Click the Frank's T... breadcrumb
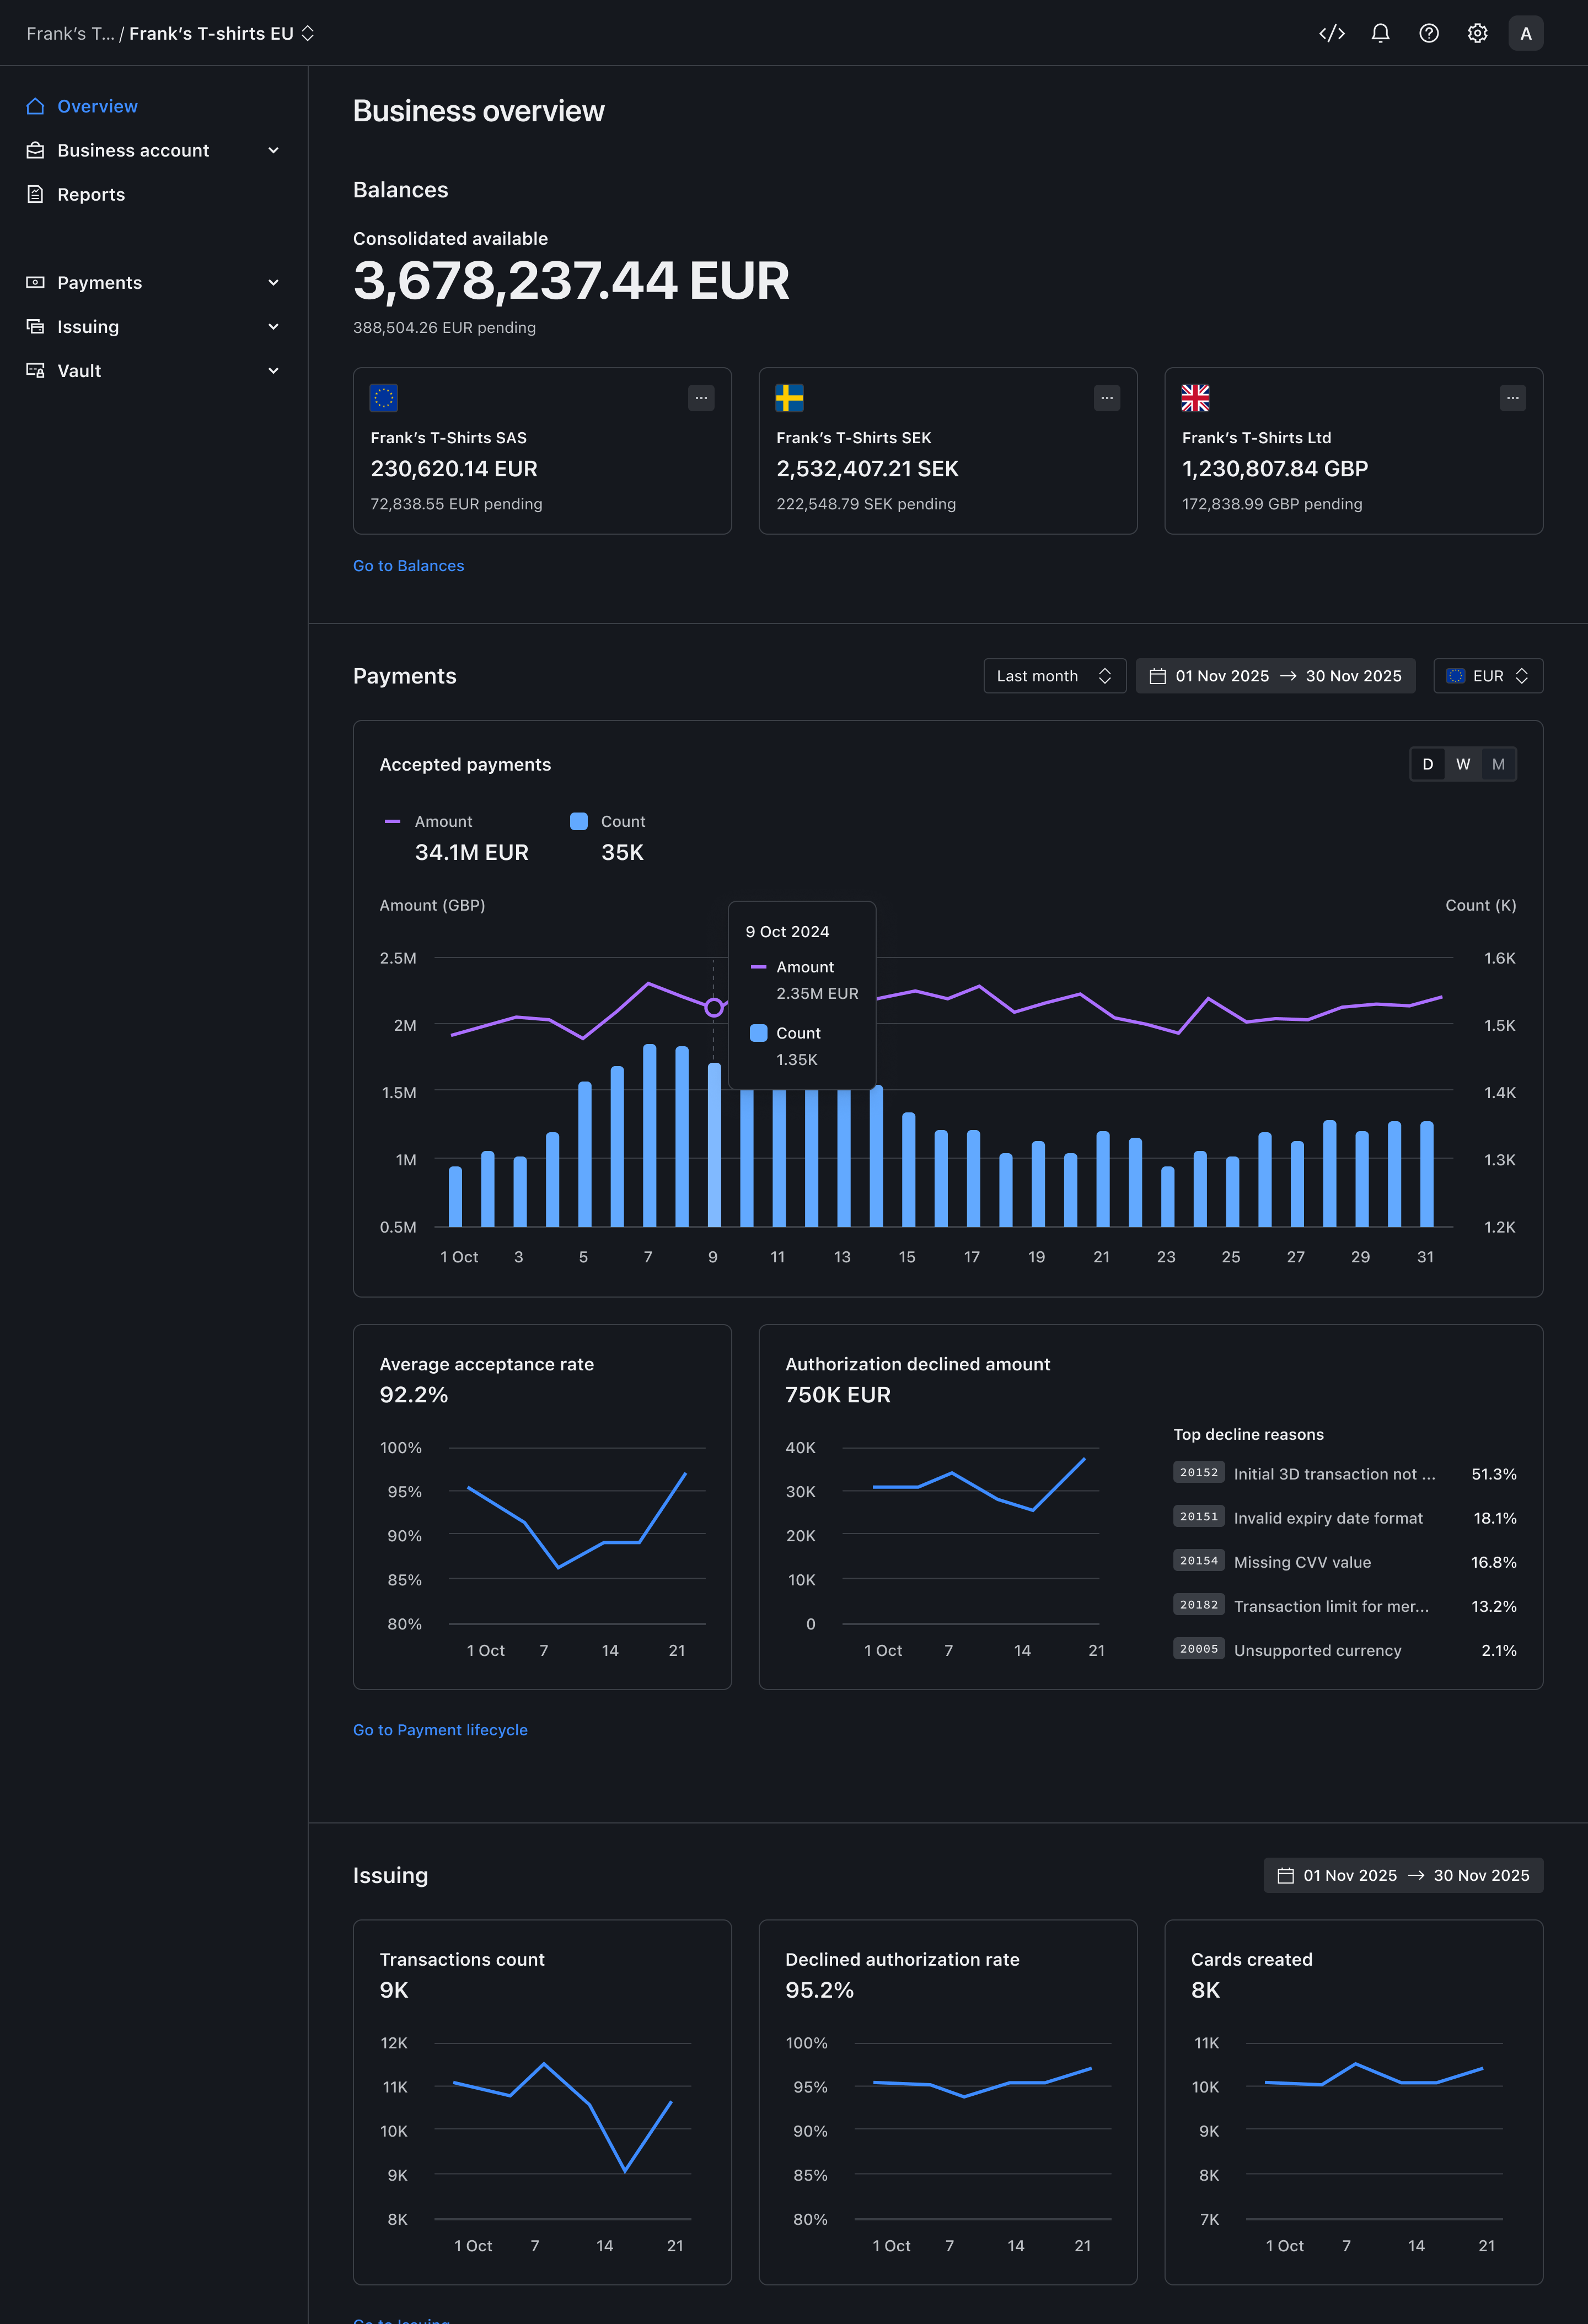Image resolution: width=1588 pixels, height=2324 pixels. 70,33
